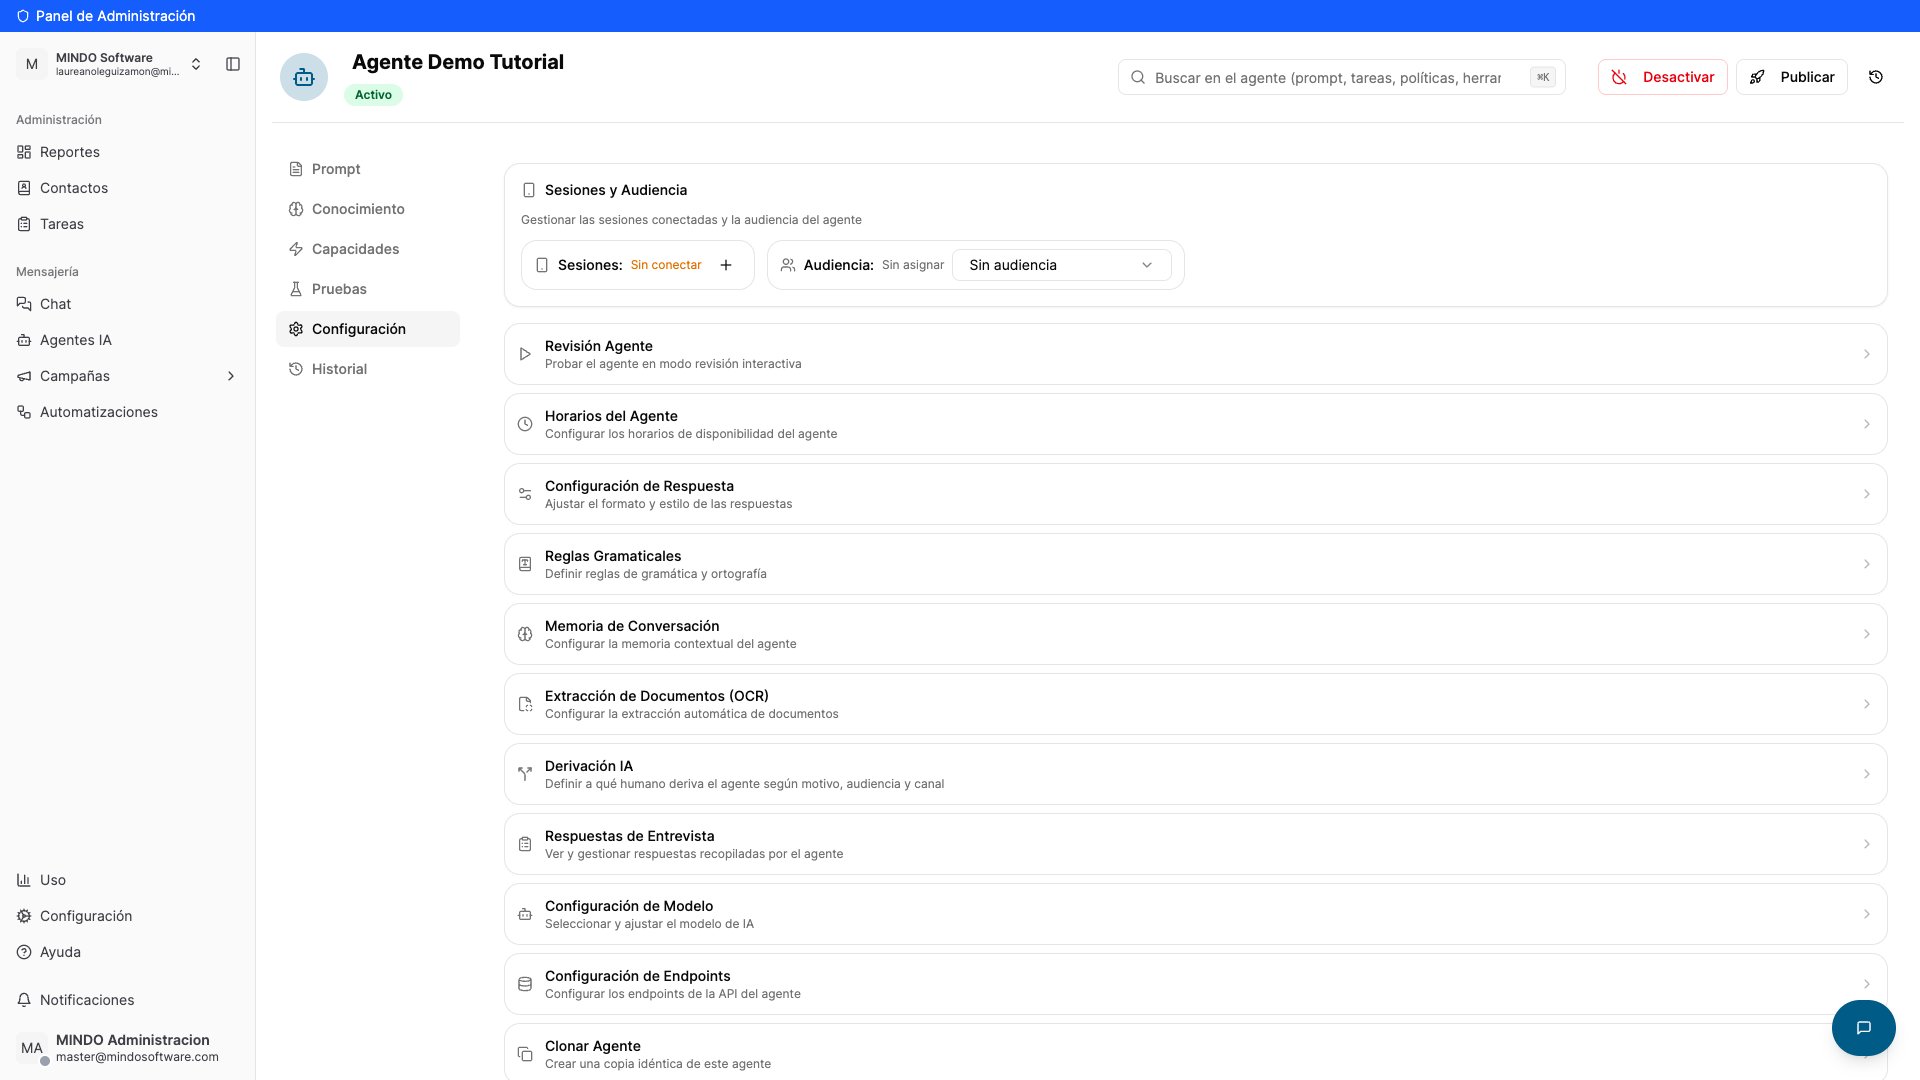Select the agent Configuración tab
The height and width of the screenshot is (1080, 1920).
368,329
